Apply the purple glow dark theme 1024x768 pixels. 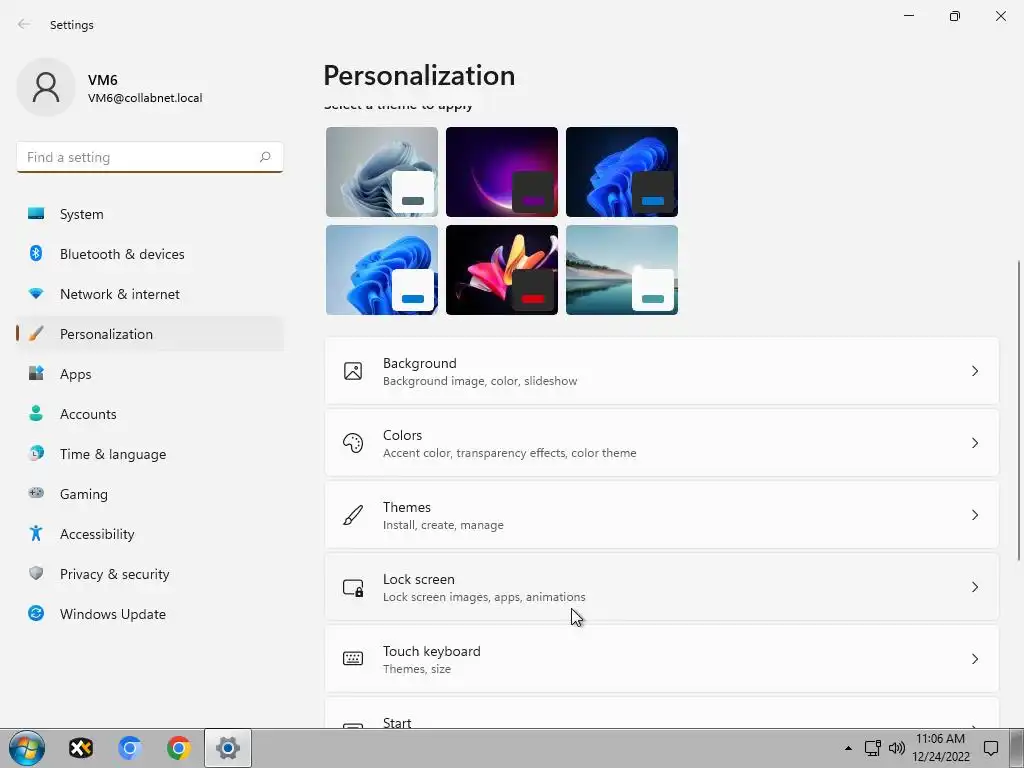coord(502,172)
